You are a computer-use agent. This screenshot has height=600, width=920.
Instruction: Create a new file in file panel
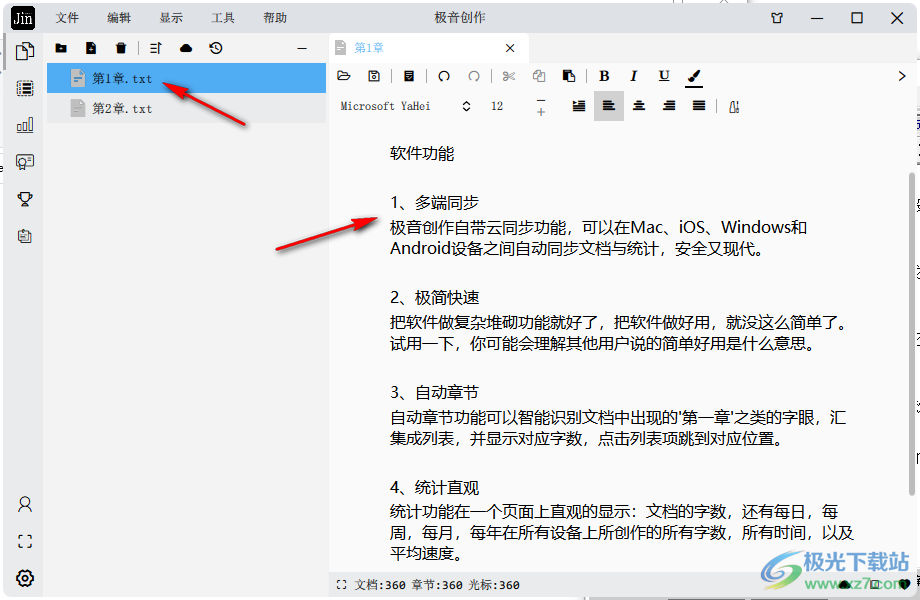[x=91, y=48]
